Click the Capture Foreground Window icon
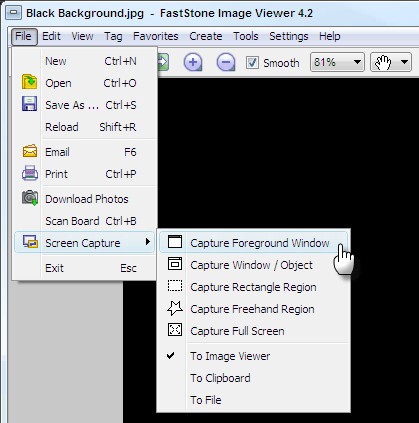Screen dimensions: 419x423 (x=175, y=242)
